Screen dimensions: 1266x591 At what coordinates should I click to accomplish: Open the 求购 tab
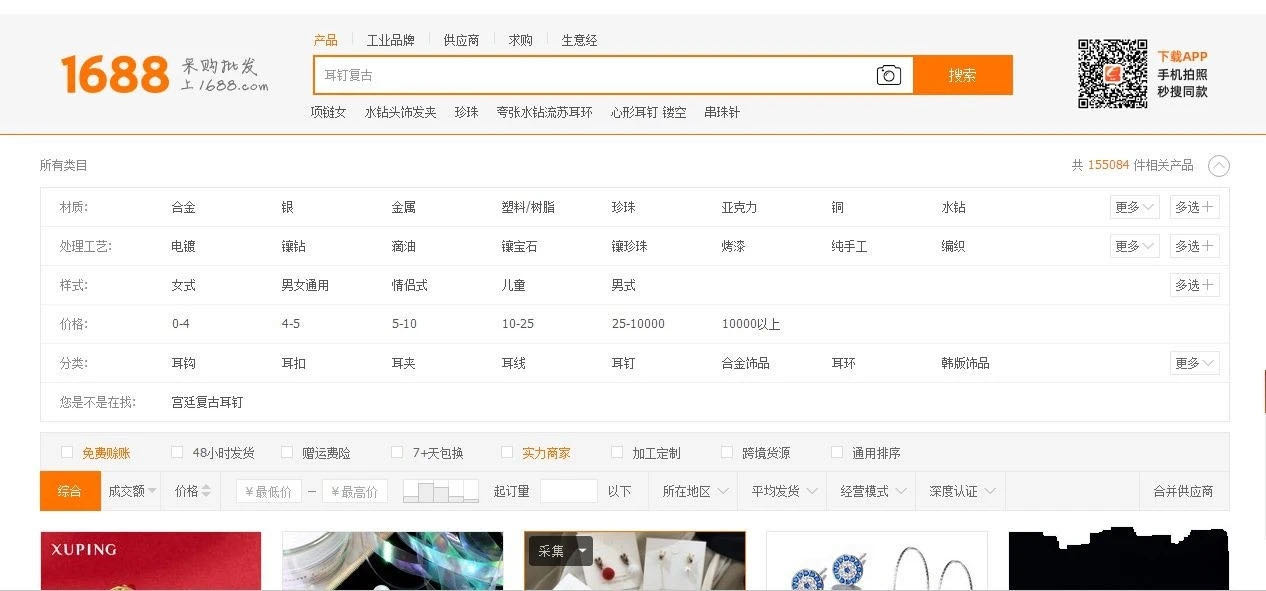(520, 40)
